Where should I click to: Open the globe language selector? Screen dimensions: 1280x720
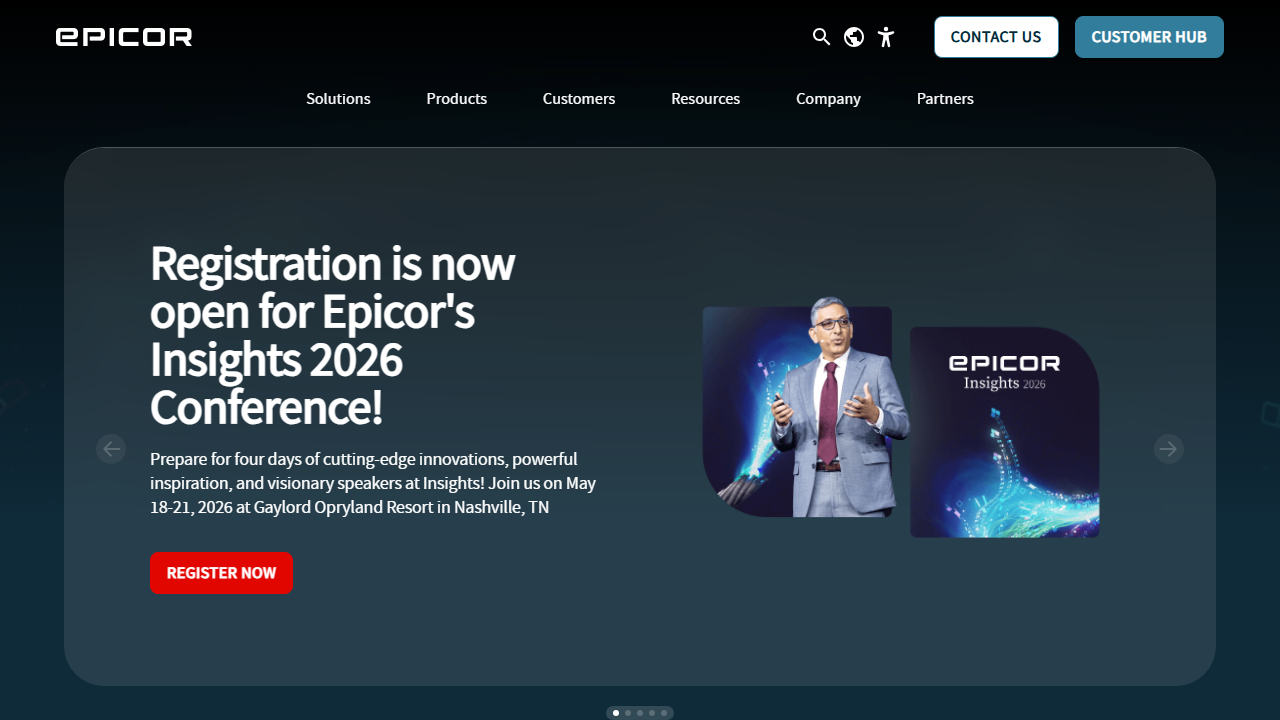pos(854,37)
